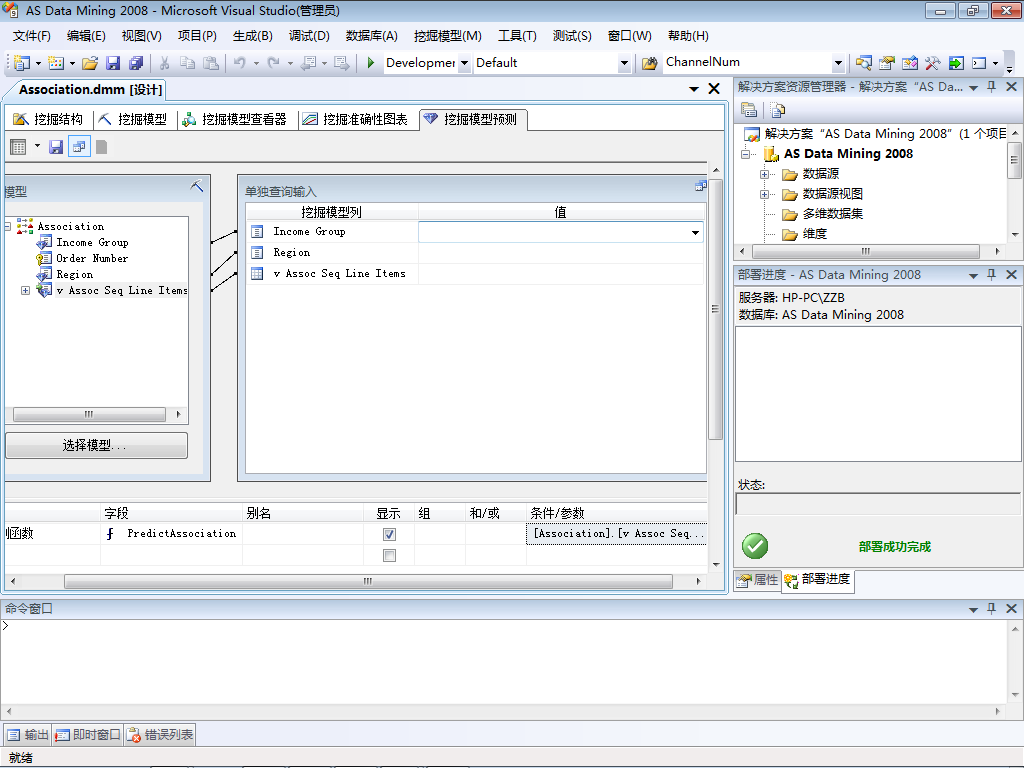This screenshot has height=768, width=1024.
Task: Switch to the 挖掘准确性图表 tab
Action: coord(356,119)
